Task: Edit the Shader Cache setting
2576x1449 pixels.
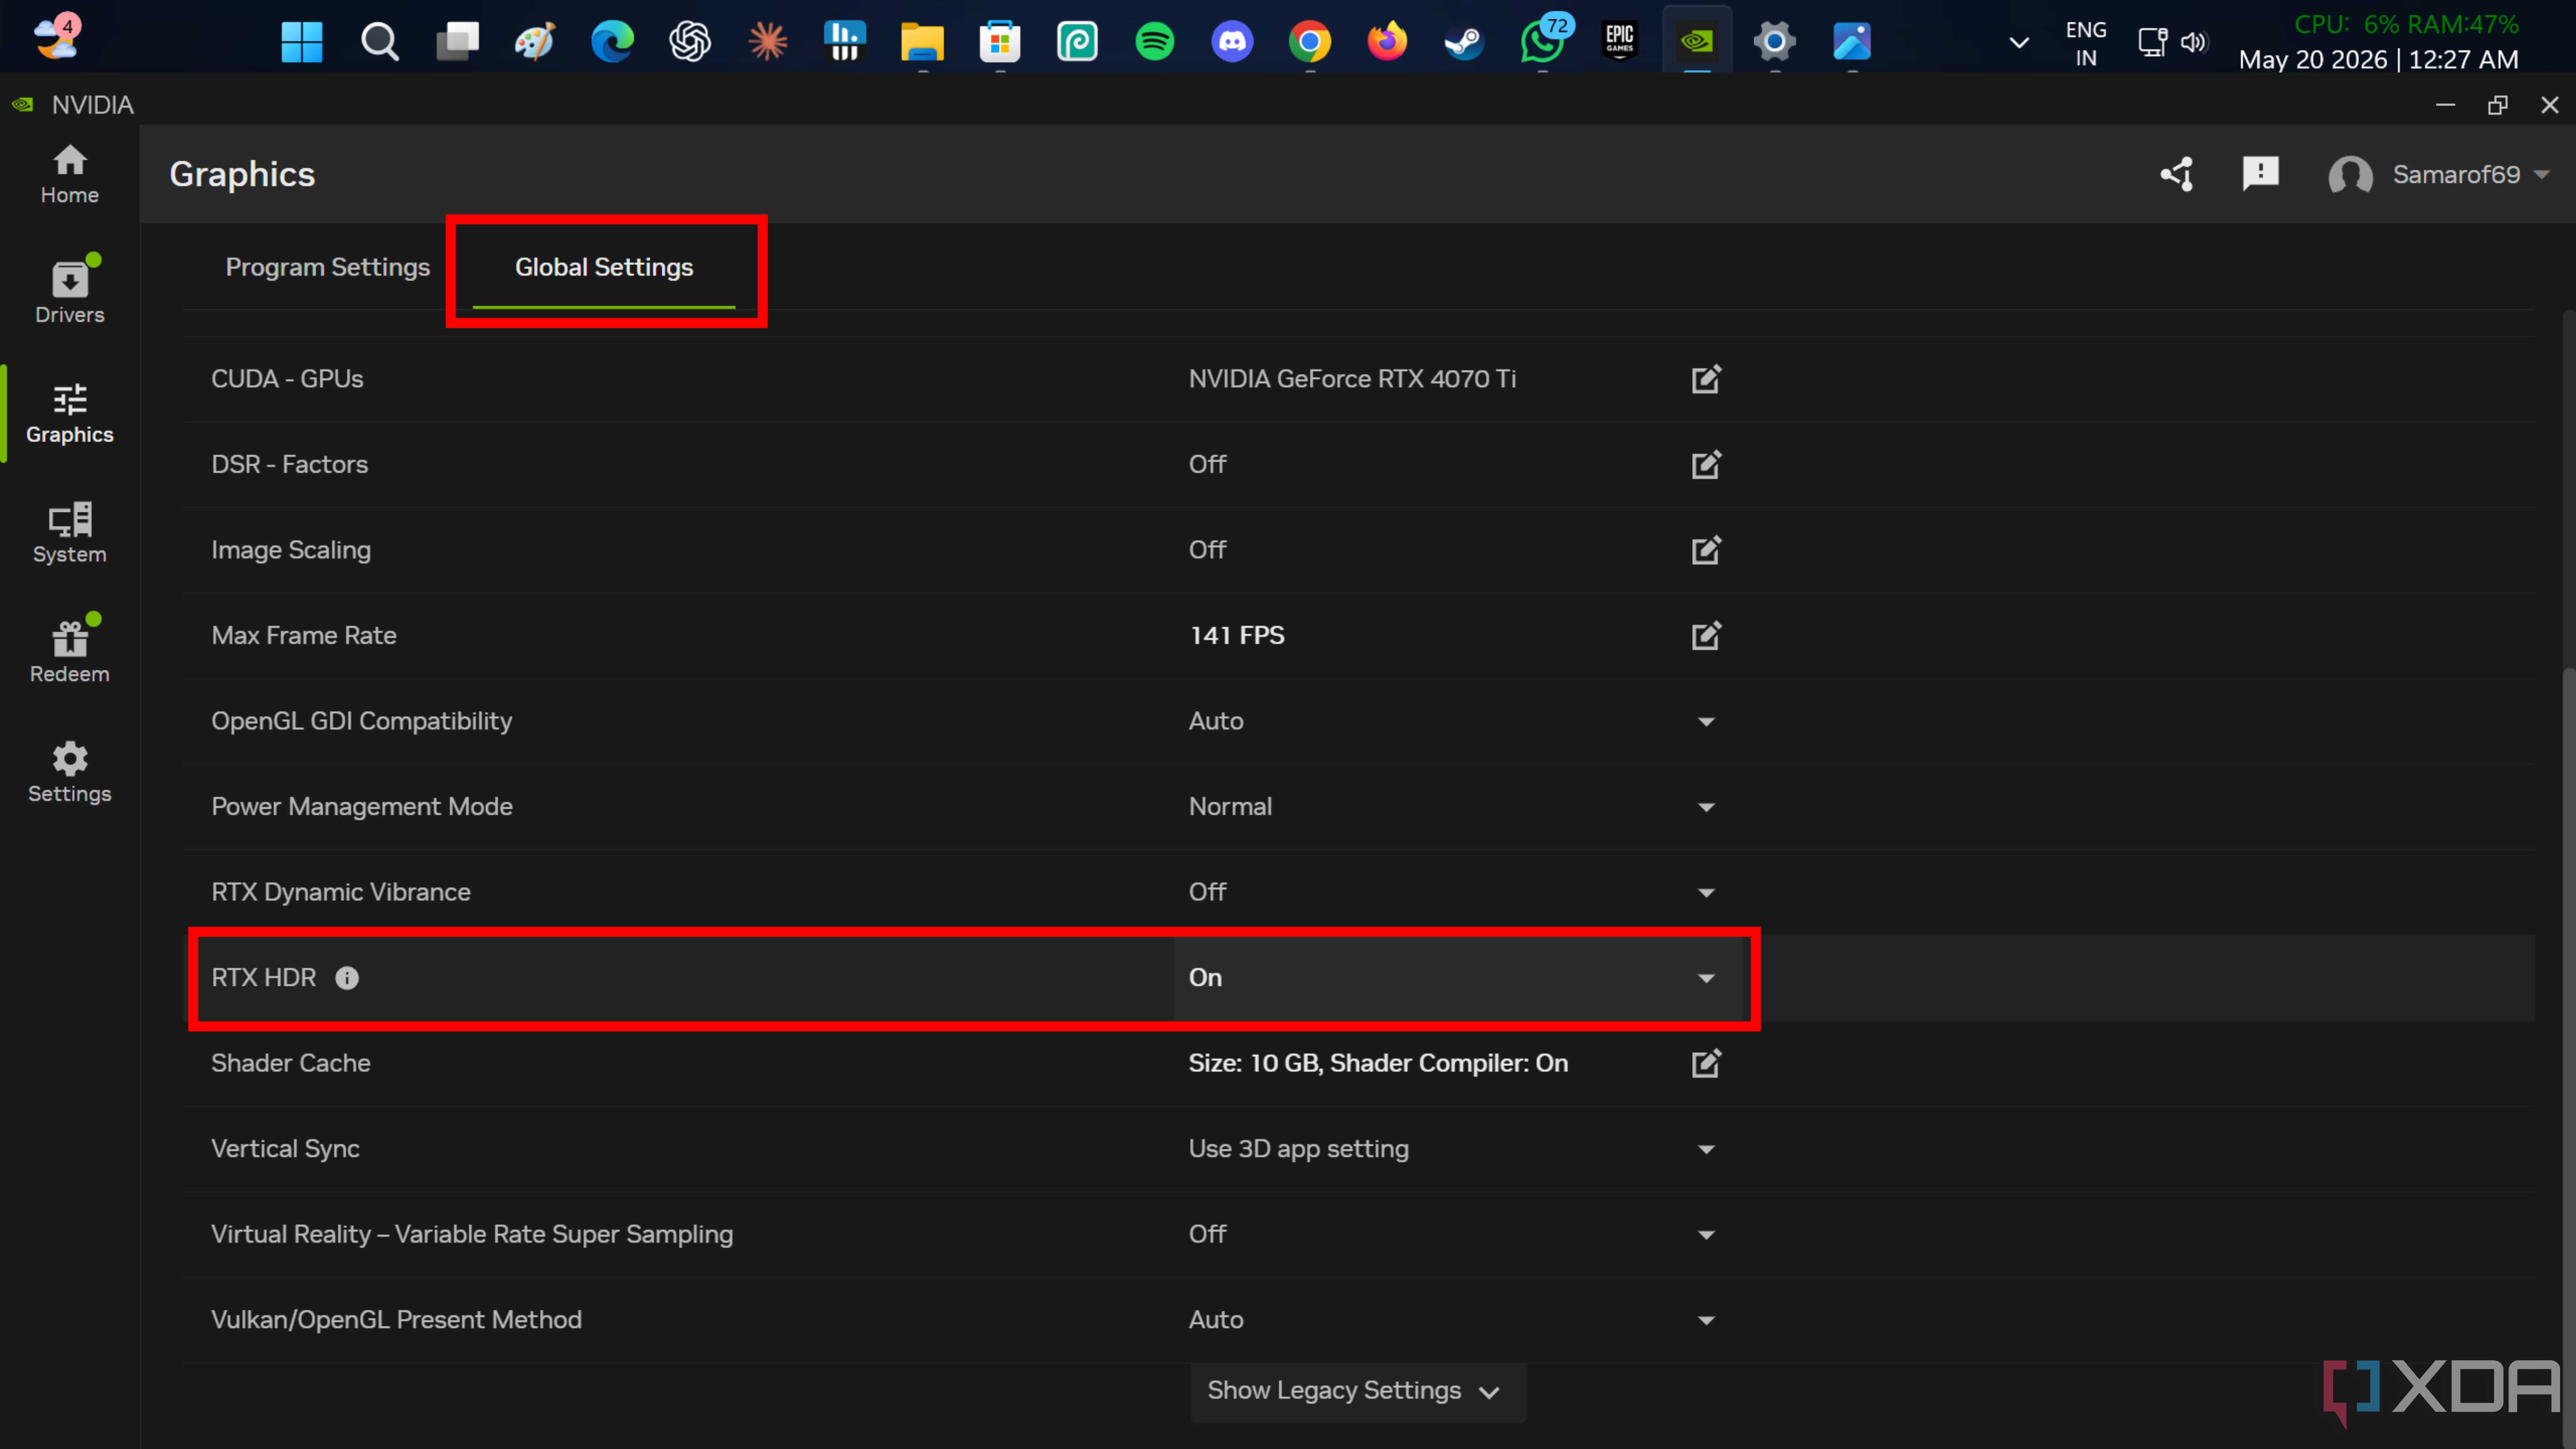Action: point(1706,1063)
